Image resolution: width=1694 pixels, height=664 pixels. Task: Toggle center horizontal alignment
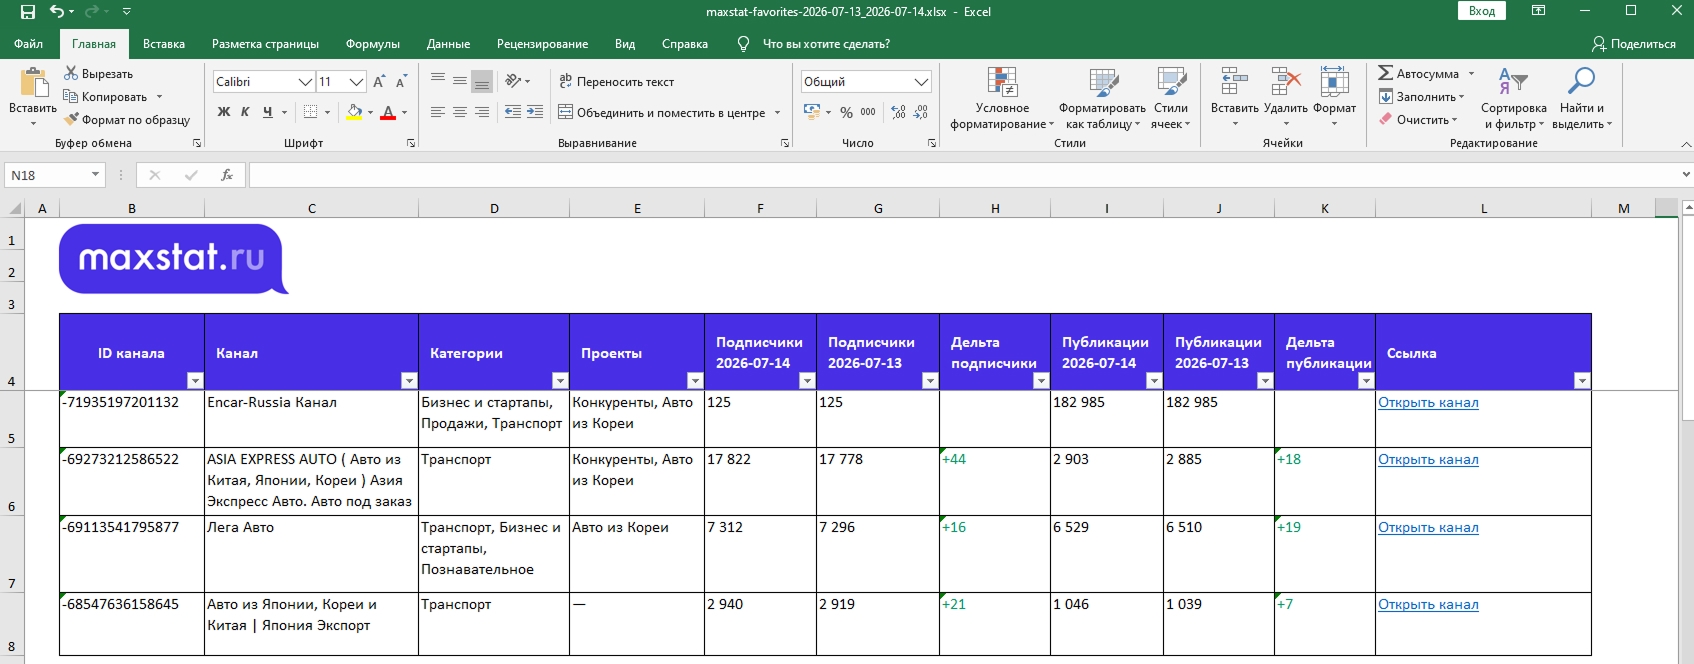coord(460,112)
